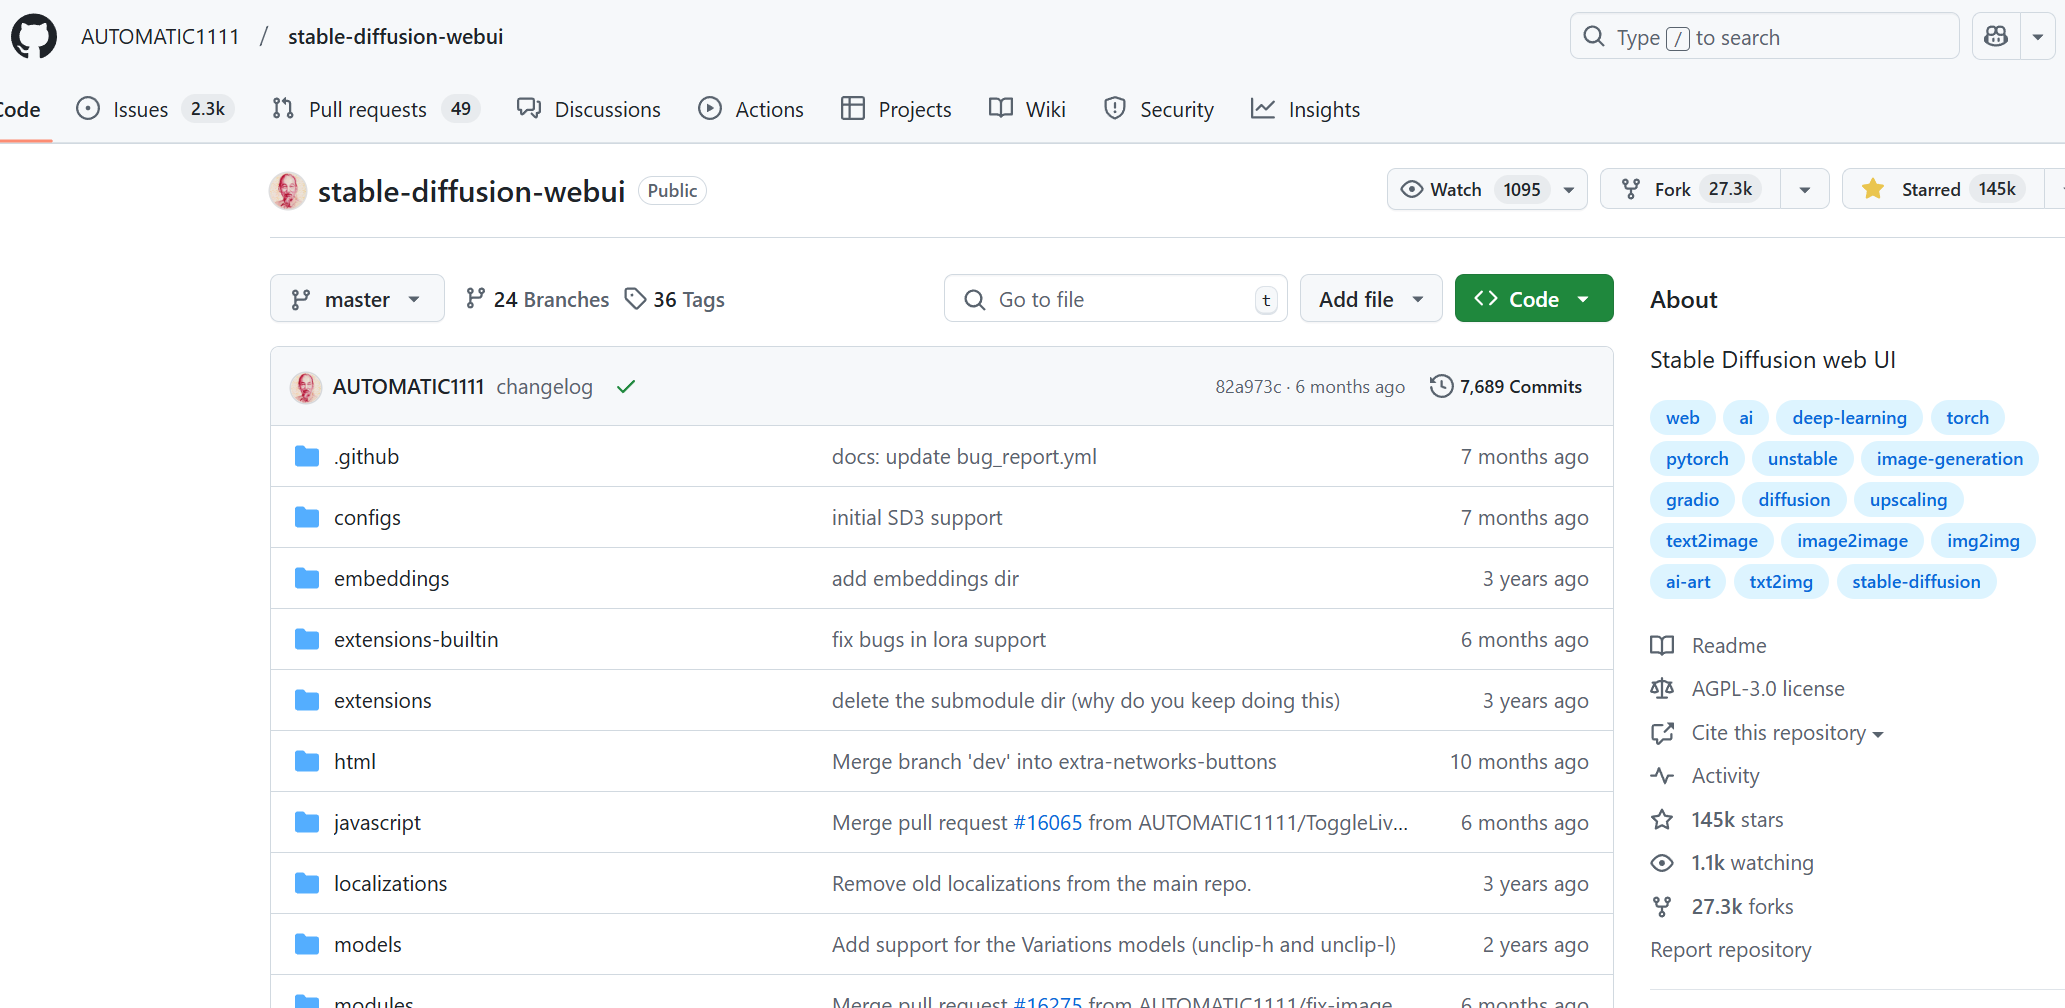
Task: Select the 'stable-diffusion' topic tag
Action: point(1916,582)
